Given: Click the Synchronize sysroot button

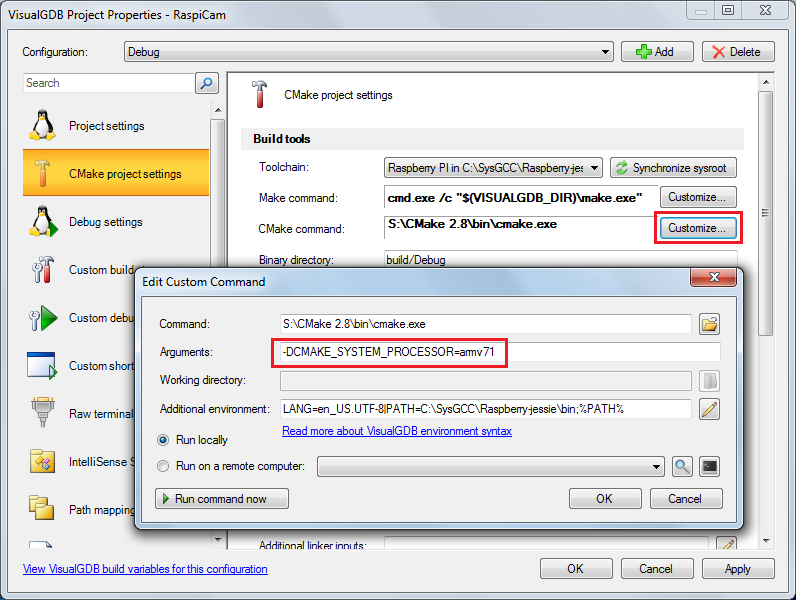Looking at the screenshot, I should 673,168.
